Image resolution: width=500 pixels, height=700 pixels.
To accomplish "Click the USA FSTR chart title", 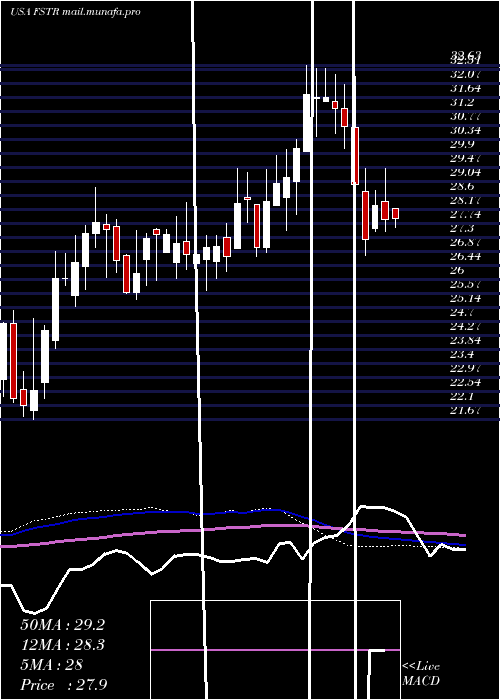I will tap(75, 12).
